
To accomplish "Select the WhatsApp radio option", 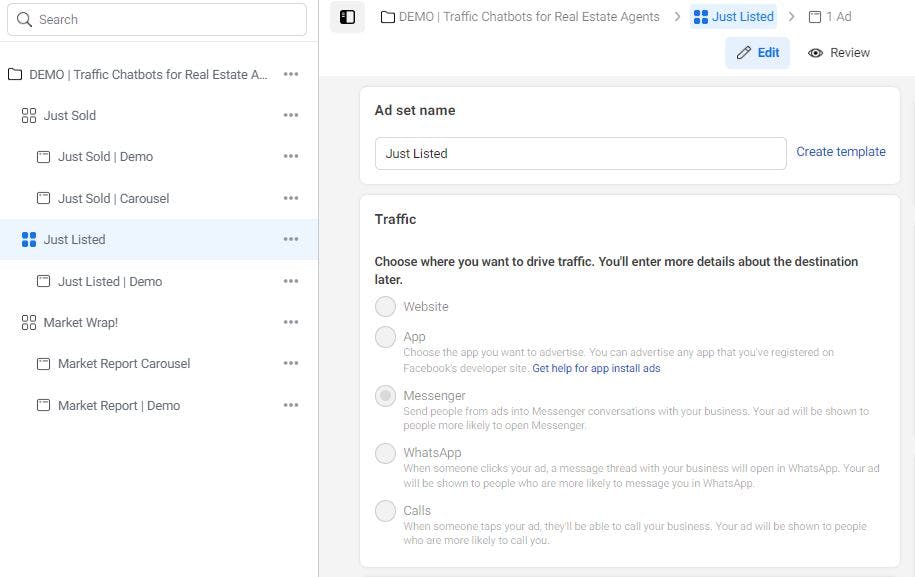I will click(x=385, y=453).
